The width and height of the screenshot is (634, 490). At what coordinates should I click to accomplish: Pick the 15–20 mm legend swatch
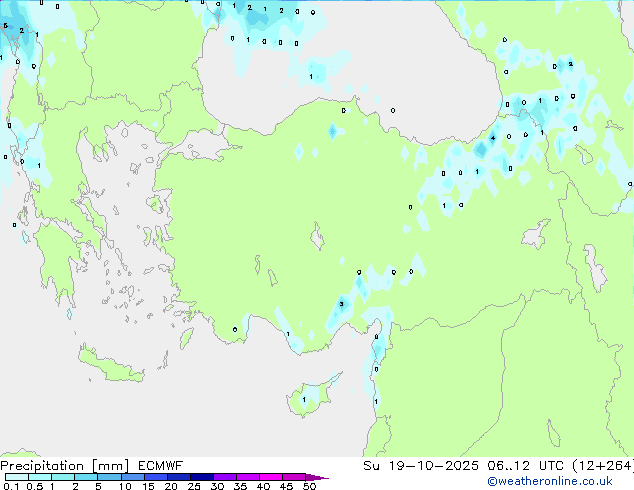(155, 477)
